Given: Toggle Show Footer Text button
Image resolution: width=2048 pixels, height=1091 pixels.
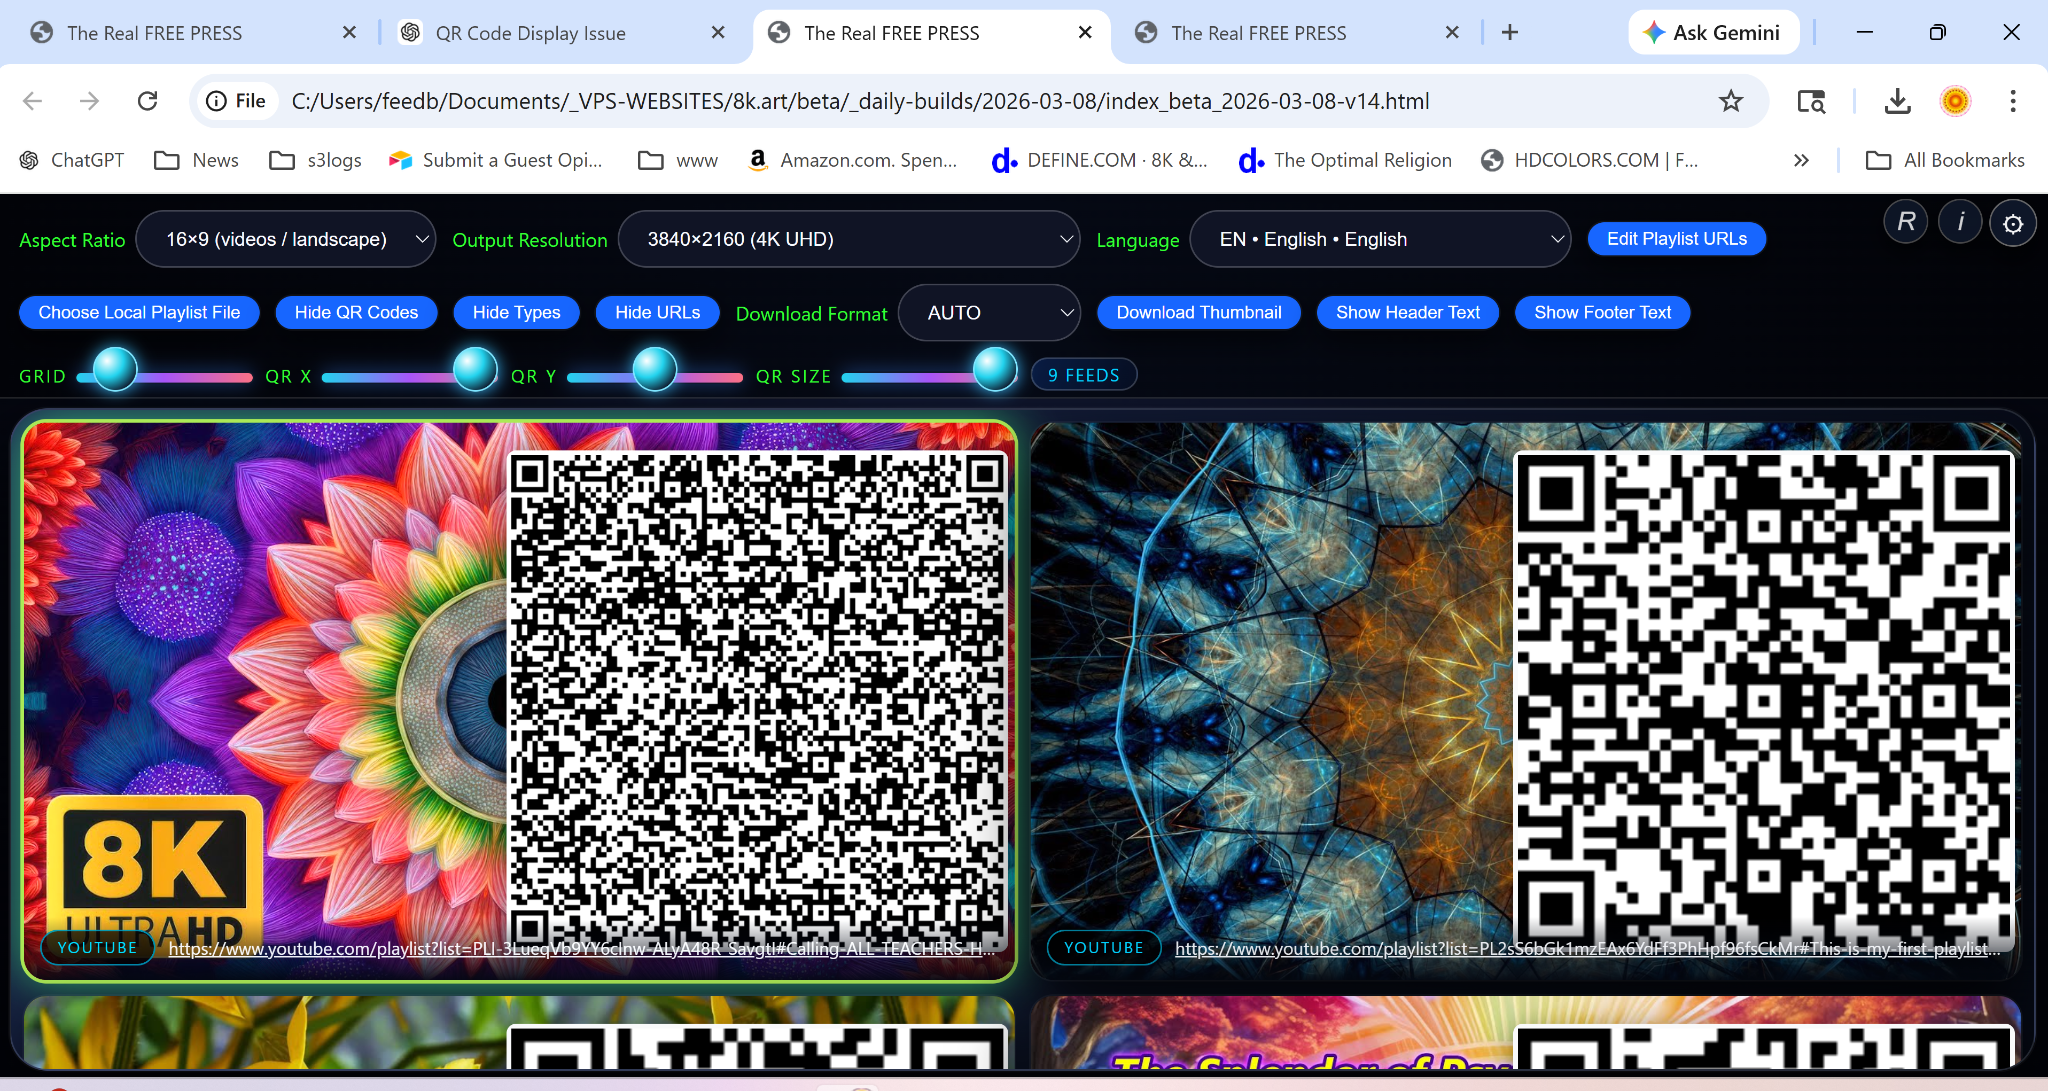Looking at the screenshot, I should (1602, 312).
